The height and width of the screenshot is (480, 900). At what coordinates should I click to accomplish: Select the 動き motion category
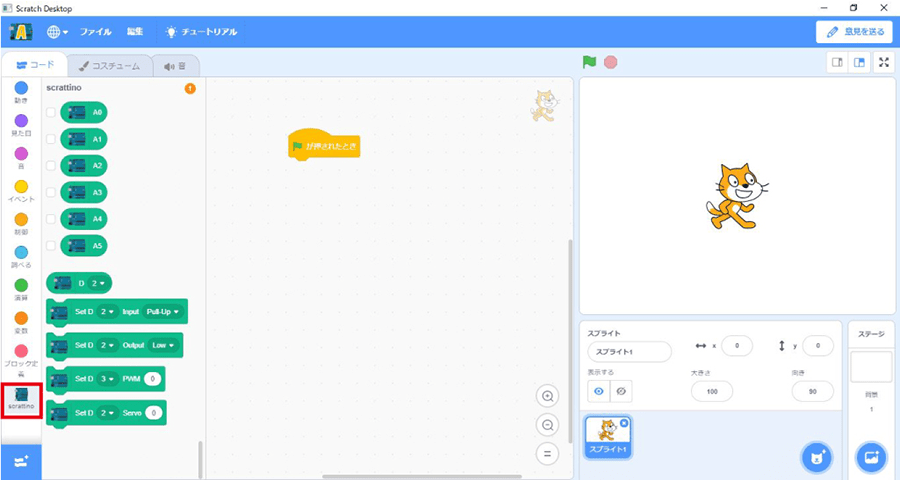(x=21, y=92)
